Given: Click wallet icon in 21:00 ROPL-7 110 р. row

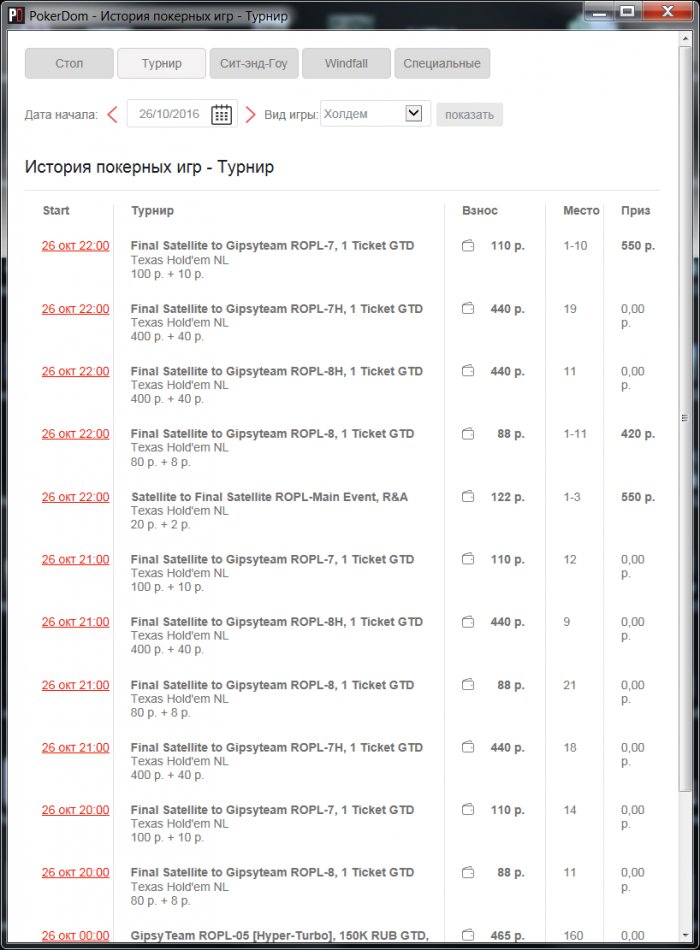Looking at the screenshot, I should click(x=468, y=559).
